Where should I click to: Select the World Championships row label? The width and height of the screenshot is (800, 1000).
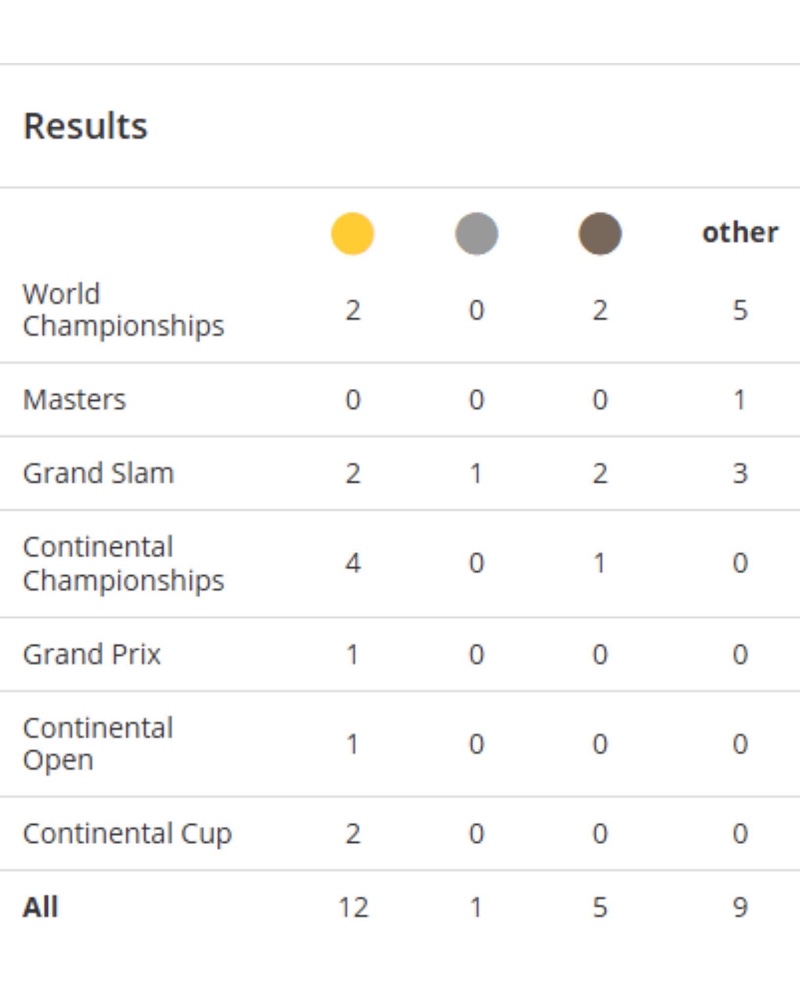[x=123, y=310]
